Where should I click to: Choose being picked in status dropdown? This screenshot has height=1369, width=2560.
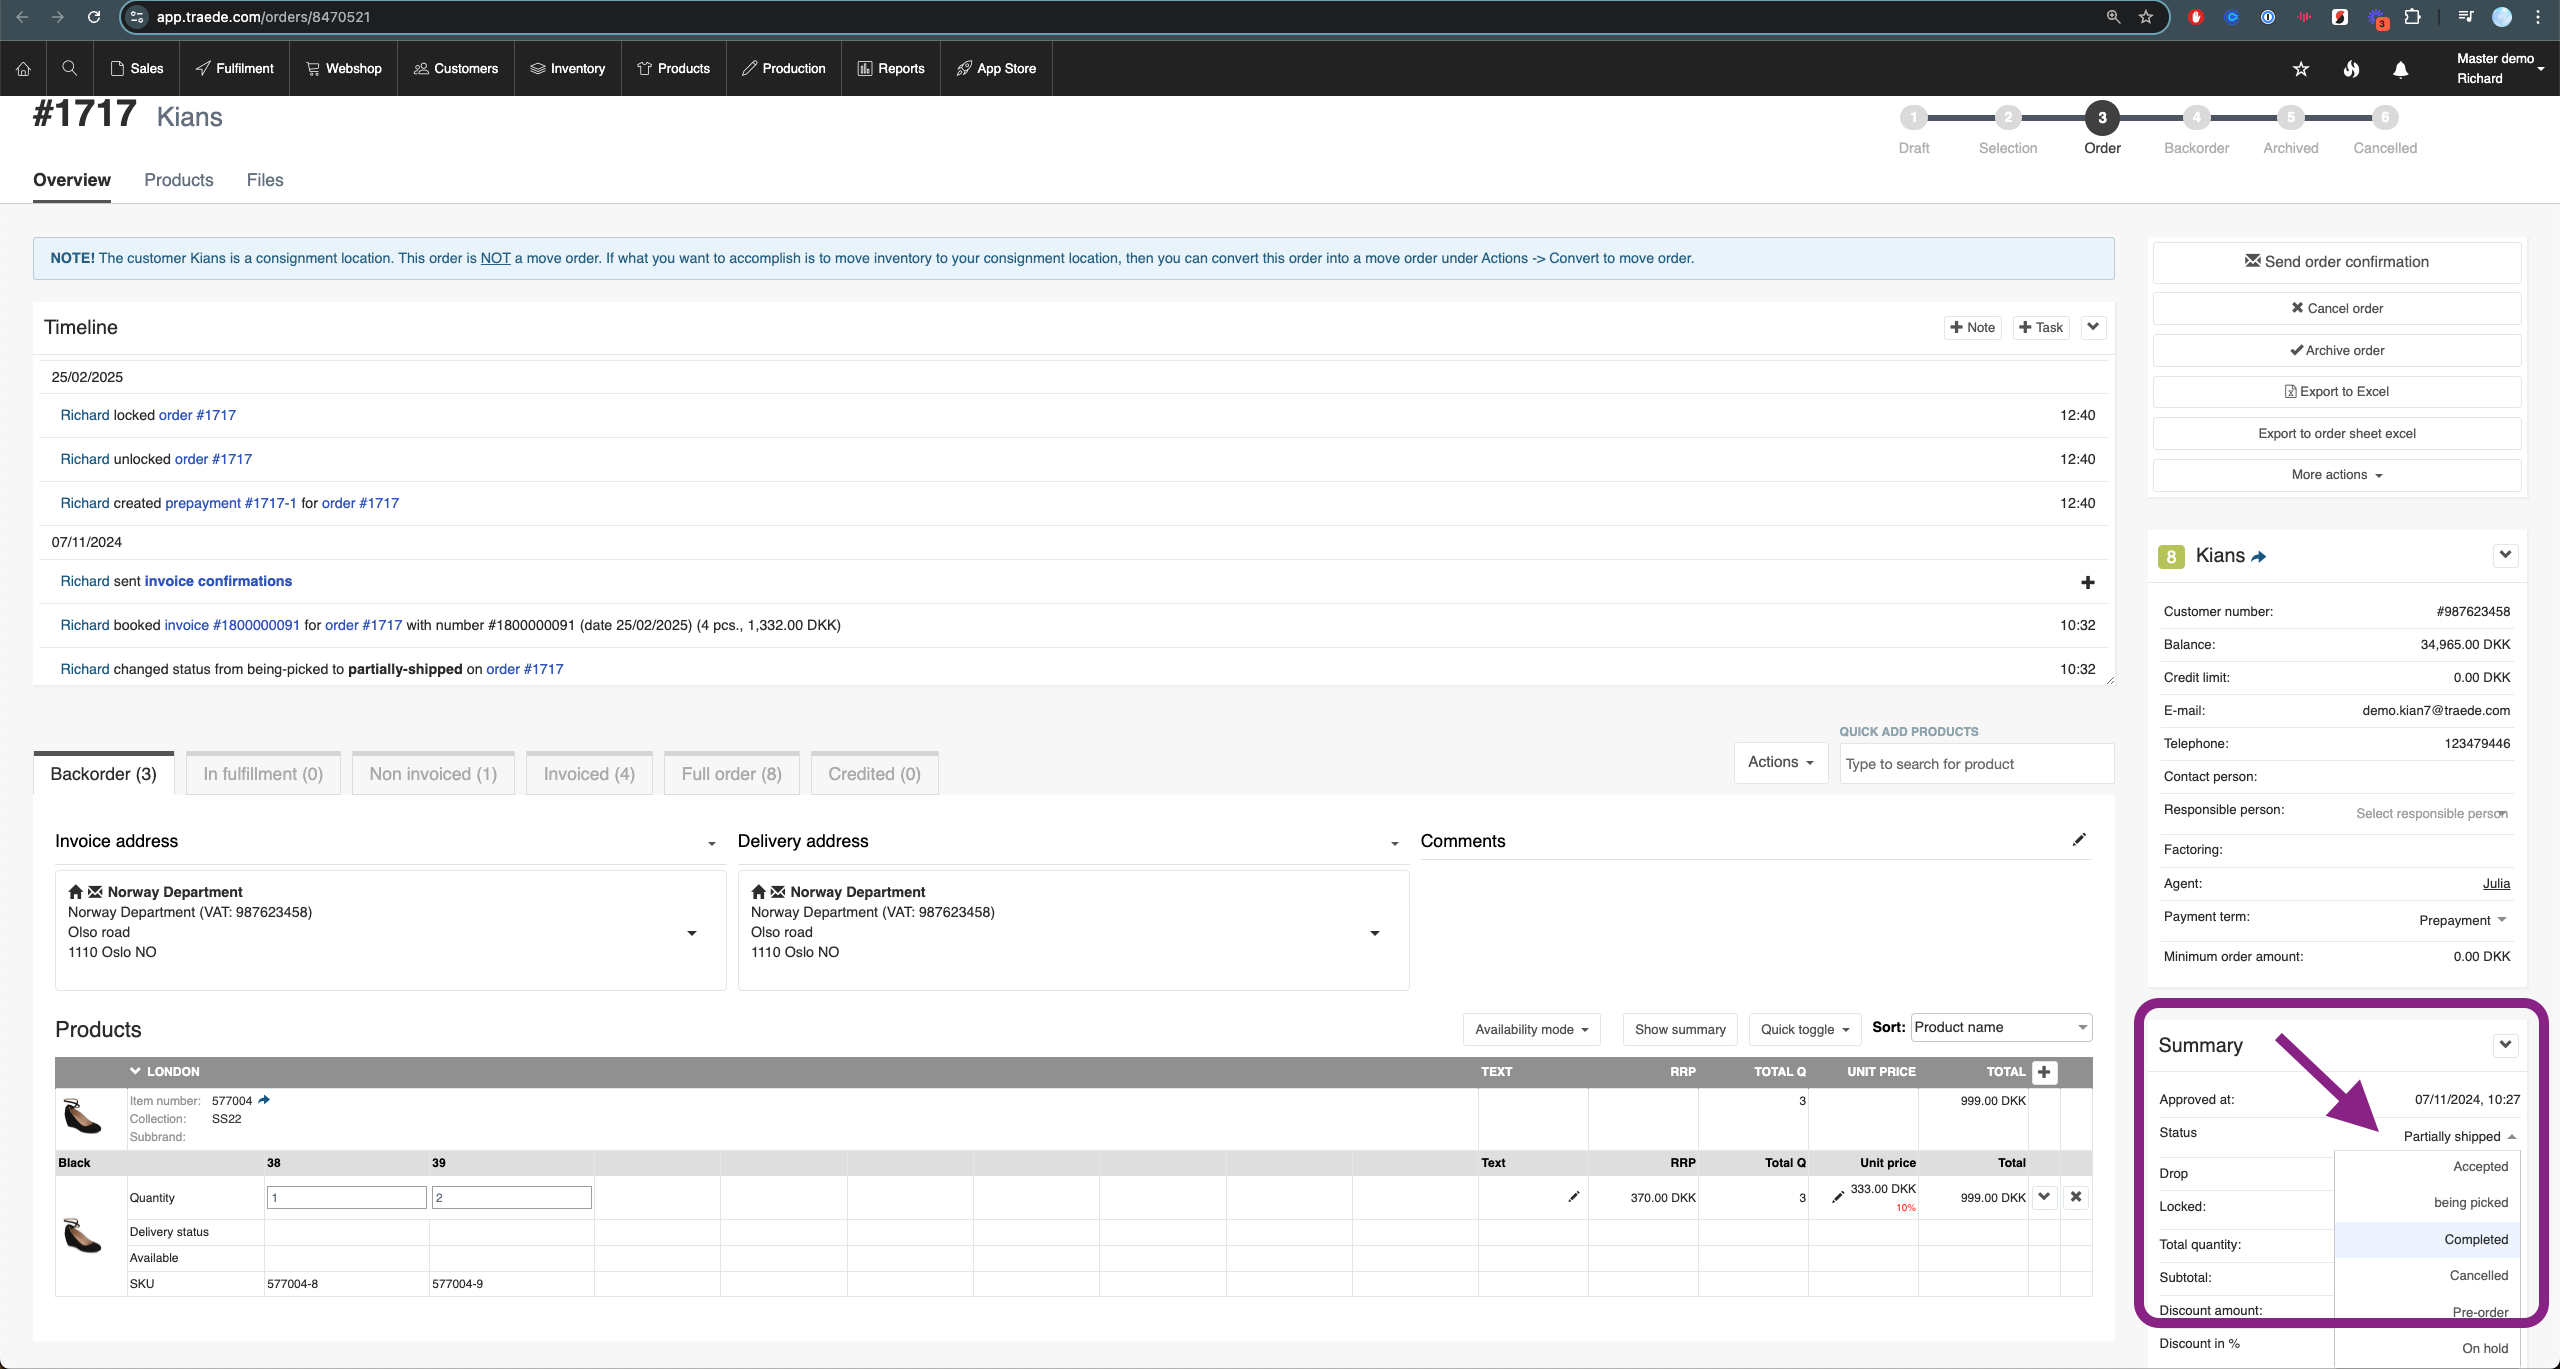(x=2427, y=1202)
